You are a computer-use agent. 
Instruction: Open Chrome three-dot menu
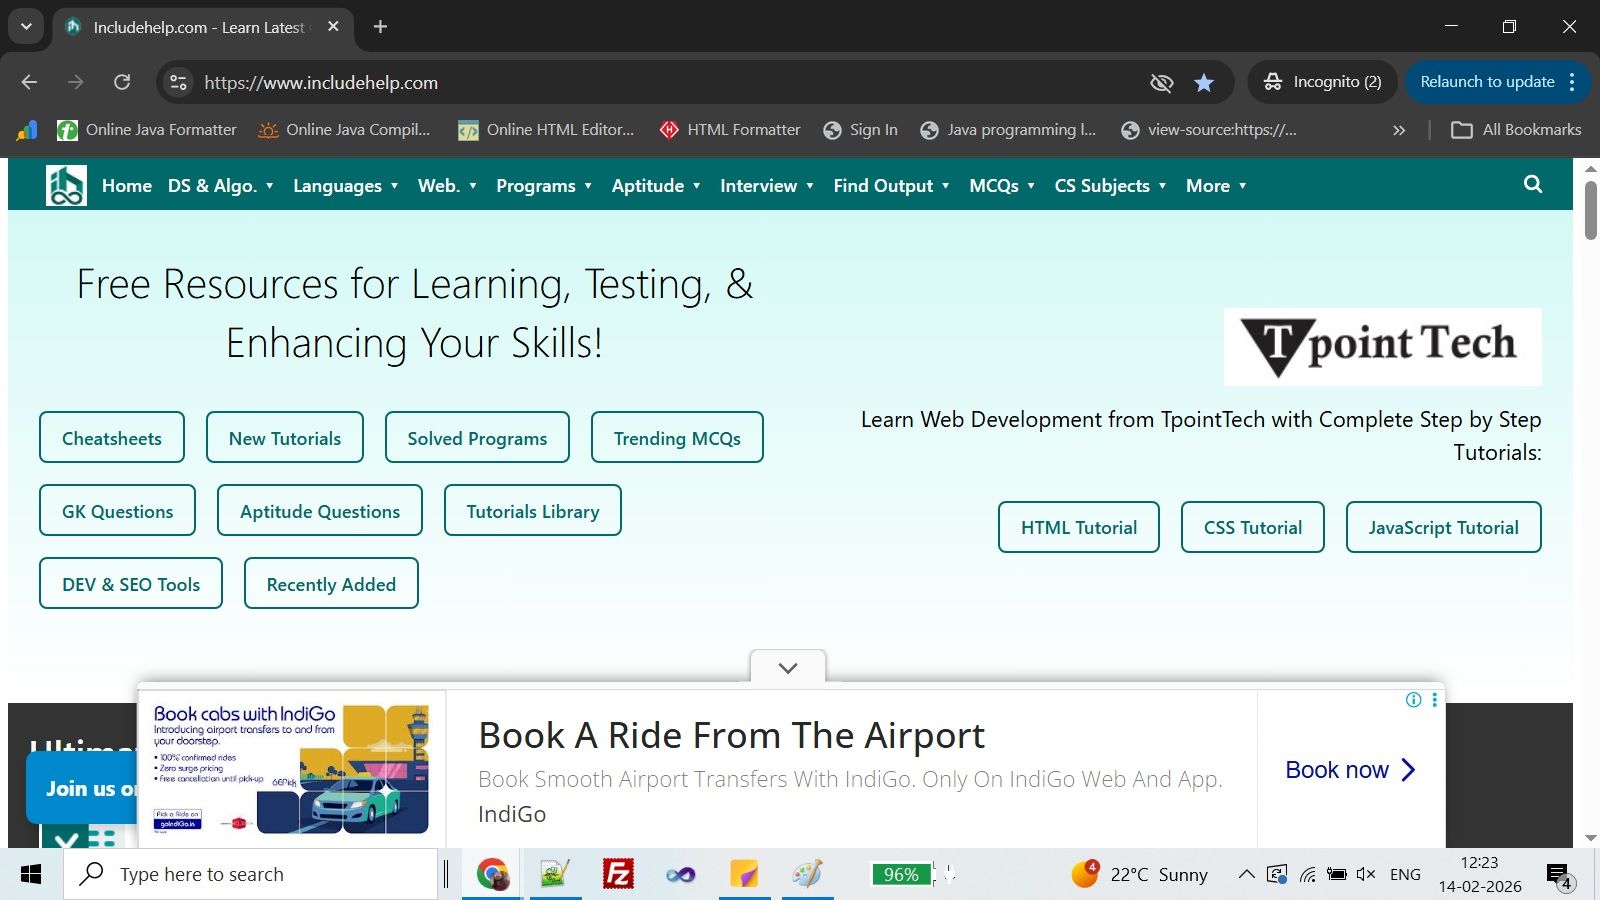(x=1572, y=82)
